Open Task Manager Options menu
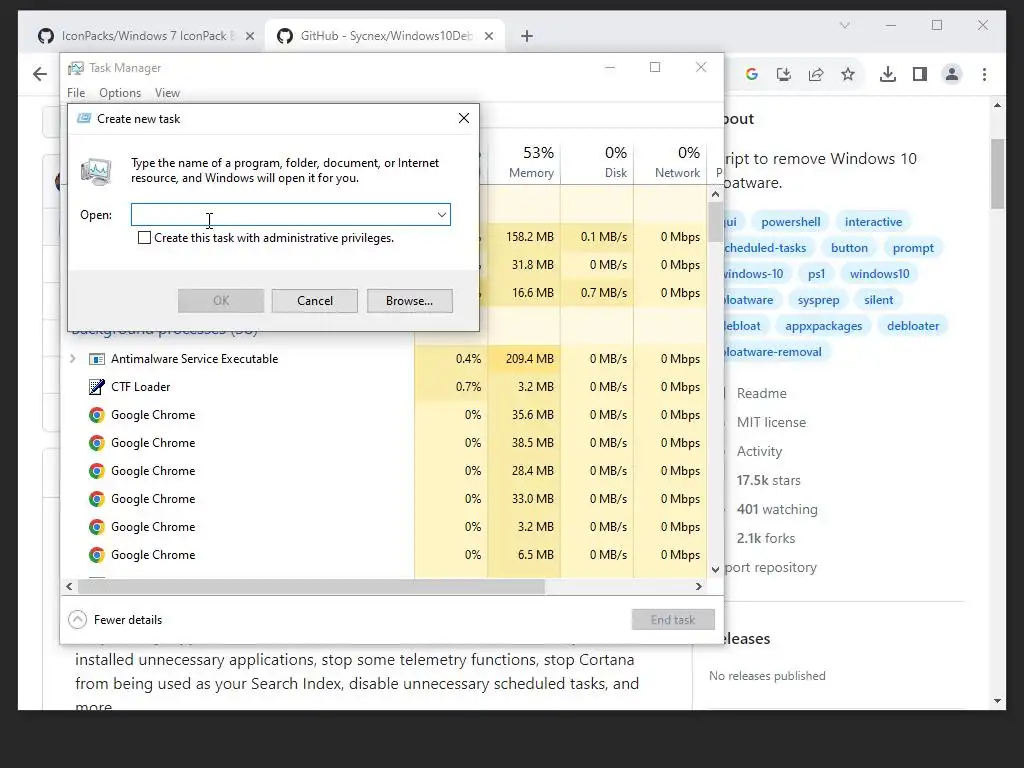 click(x=120, y=93)
